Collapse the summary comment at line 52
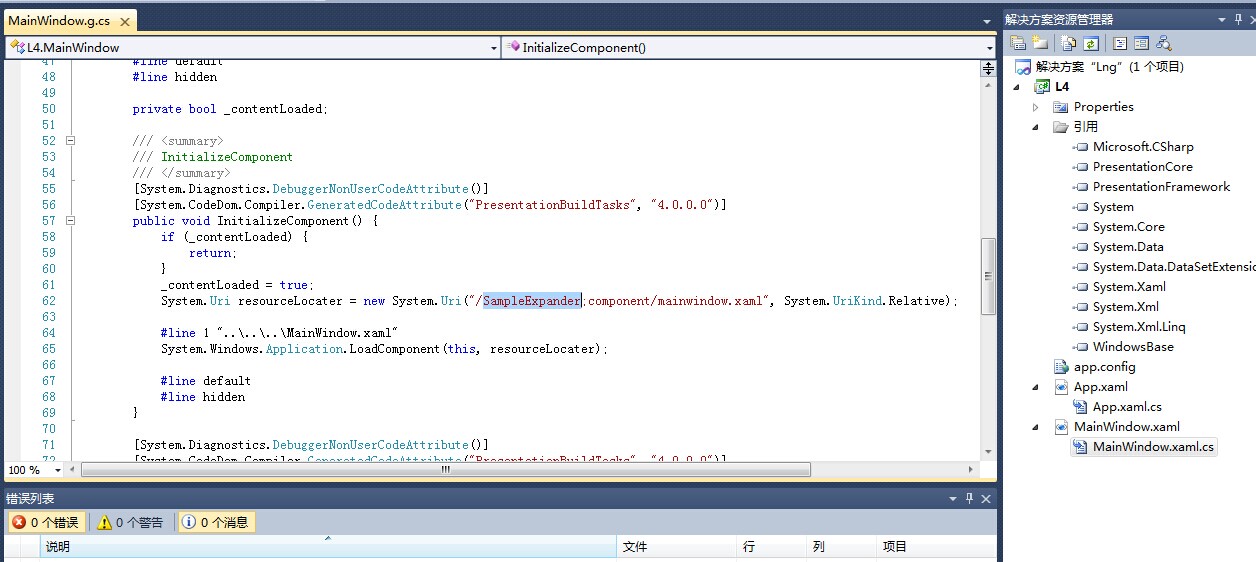Image resolution: width=1256 pixels, height=562 pixels. pyautogui.click(x=70, y=141)
